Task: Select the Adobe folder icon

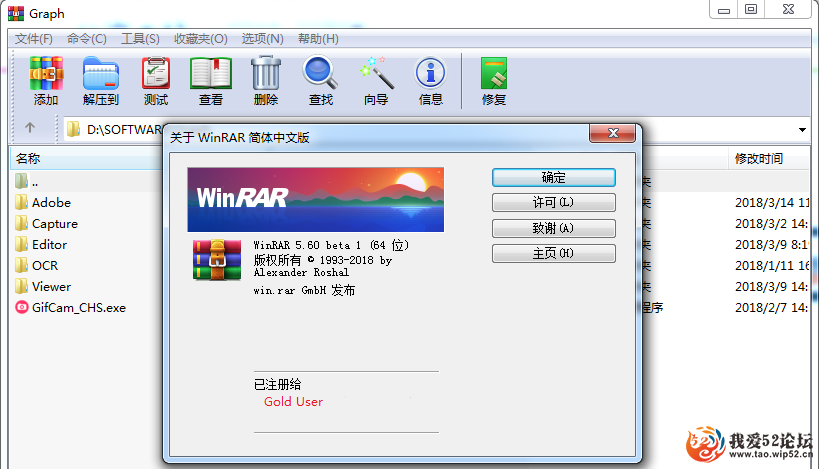Action: coord(21,202)
